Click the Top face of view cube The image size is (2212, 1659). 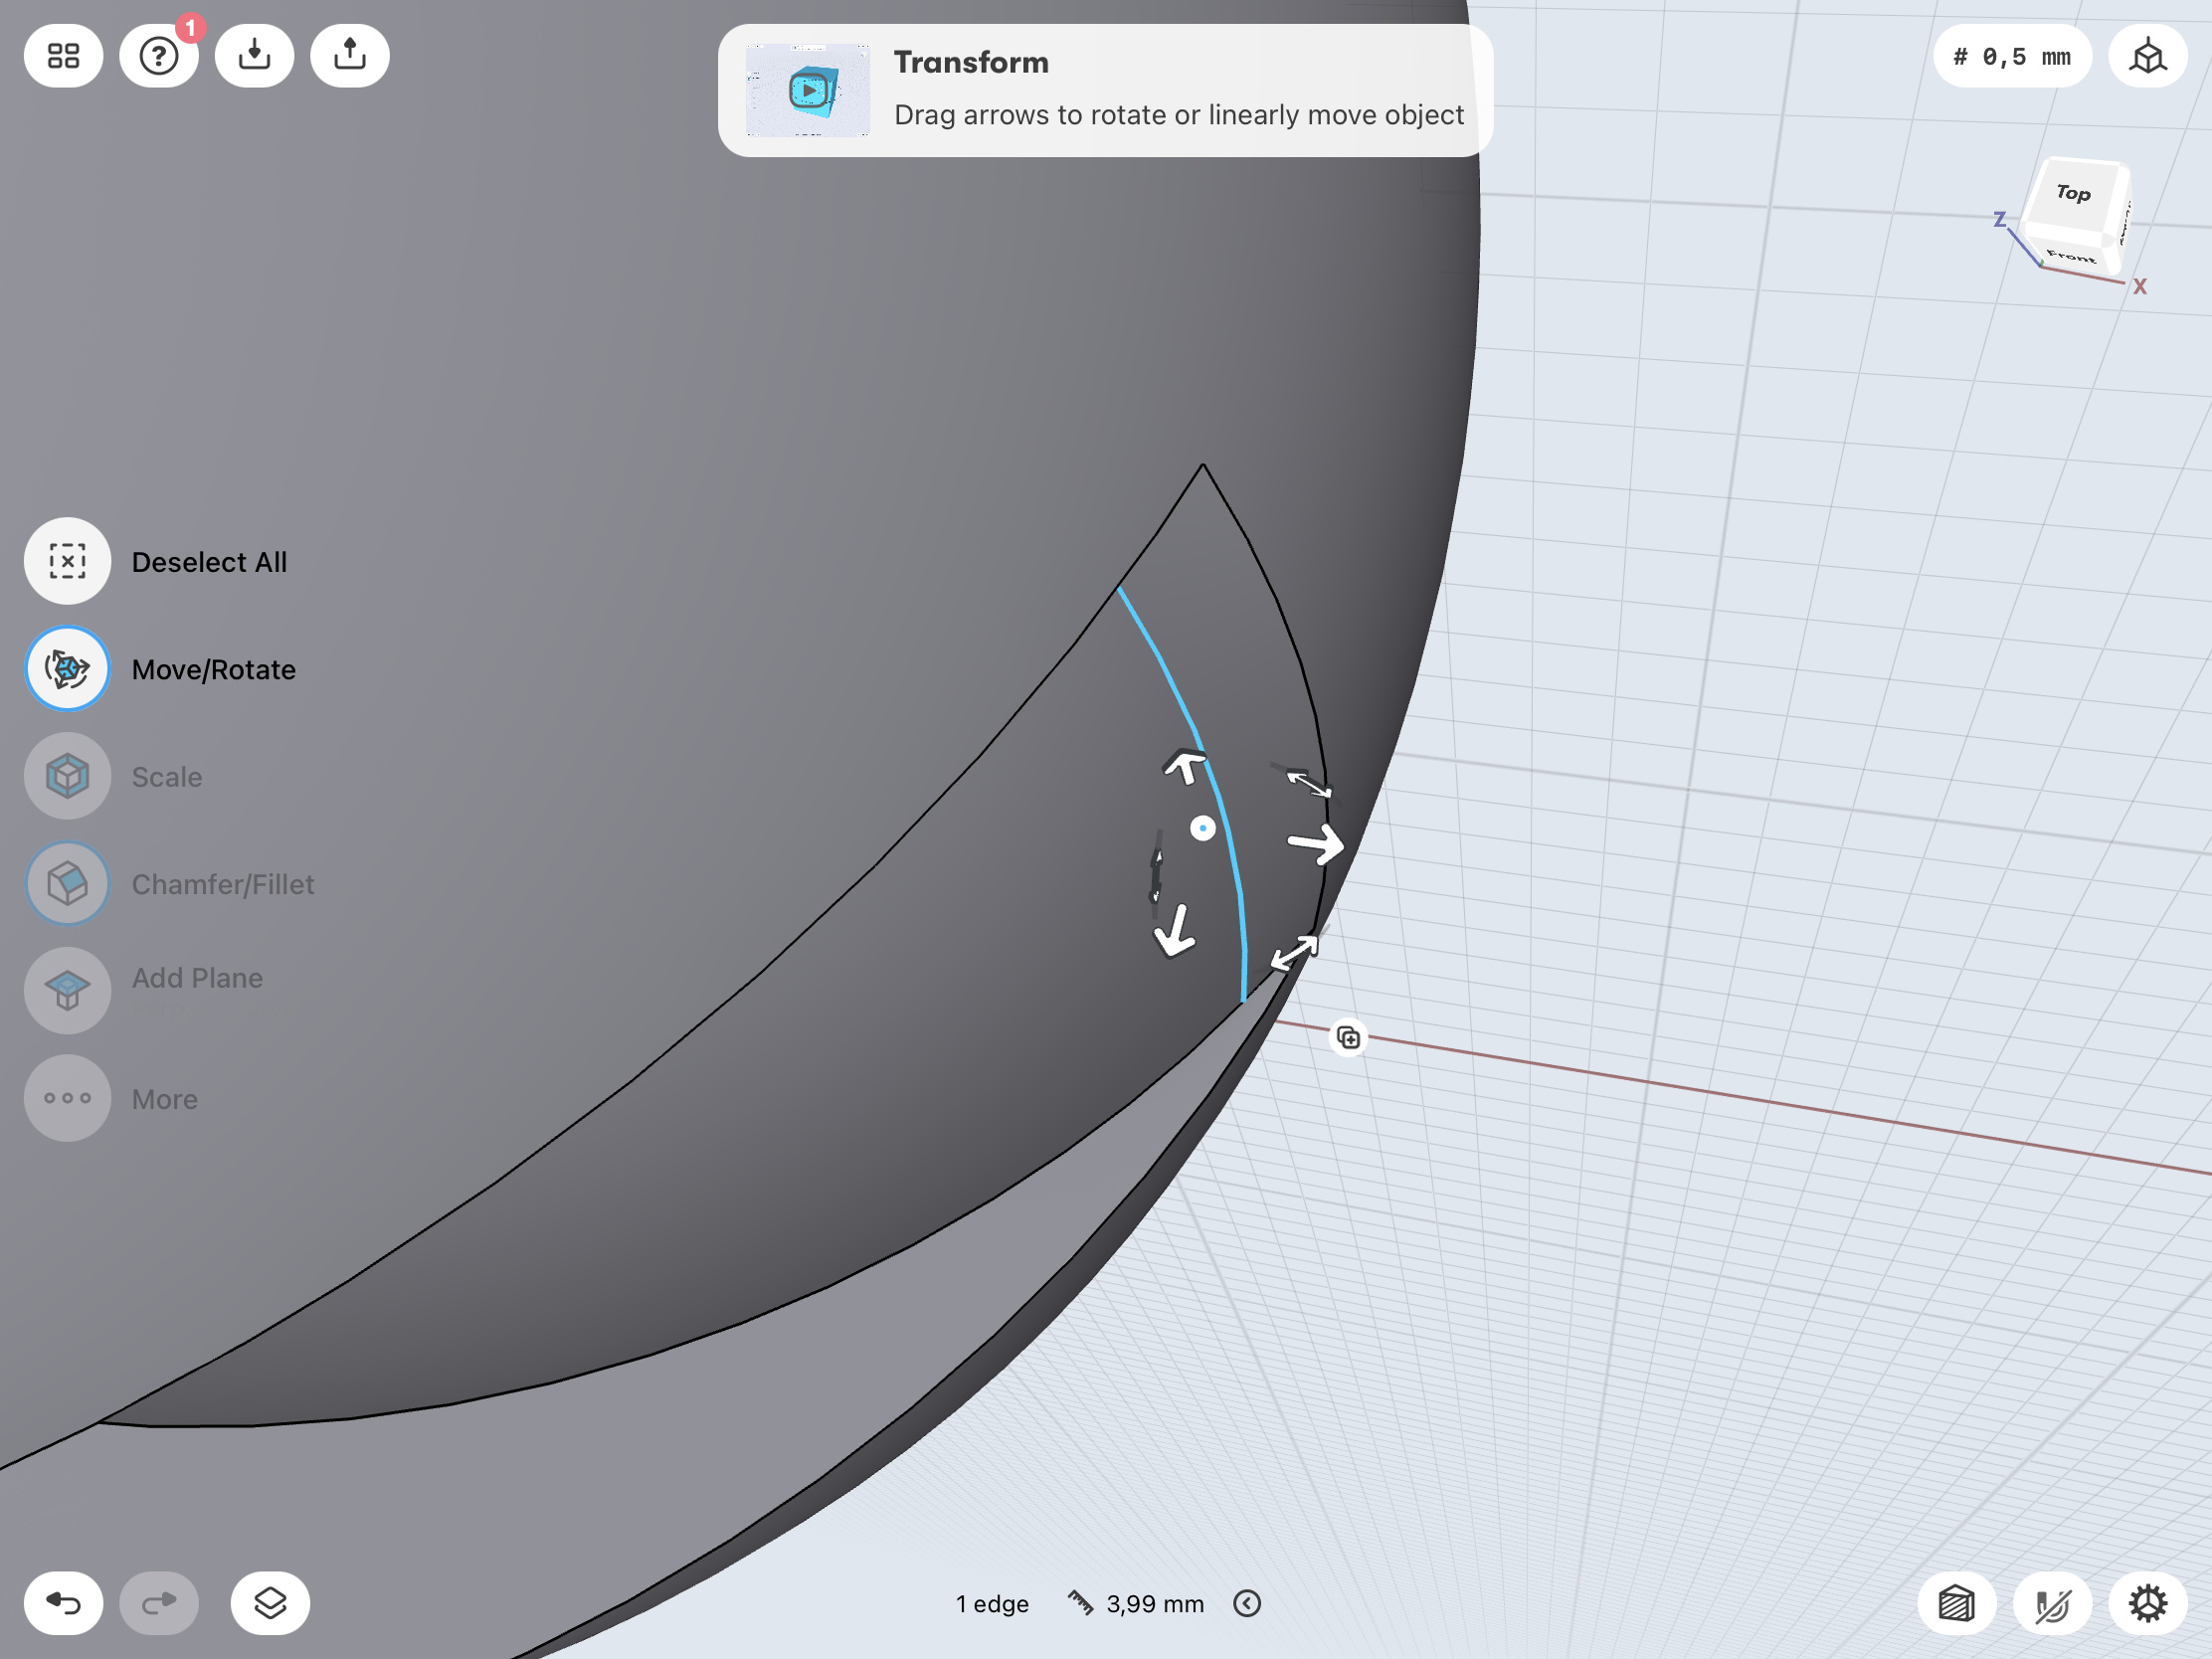[x=2073, y=194]
